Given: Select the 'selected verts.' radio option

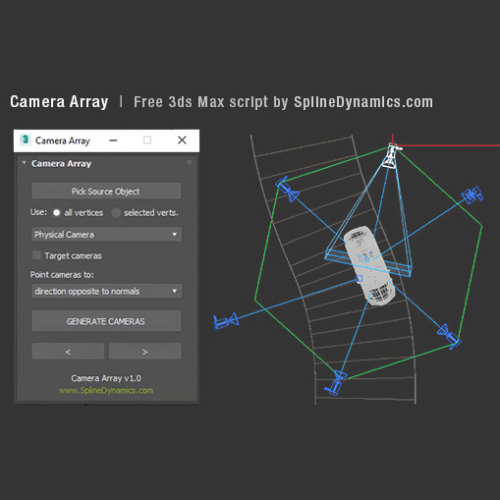Looking at the screenshot, I should [x=116, y=213].
